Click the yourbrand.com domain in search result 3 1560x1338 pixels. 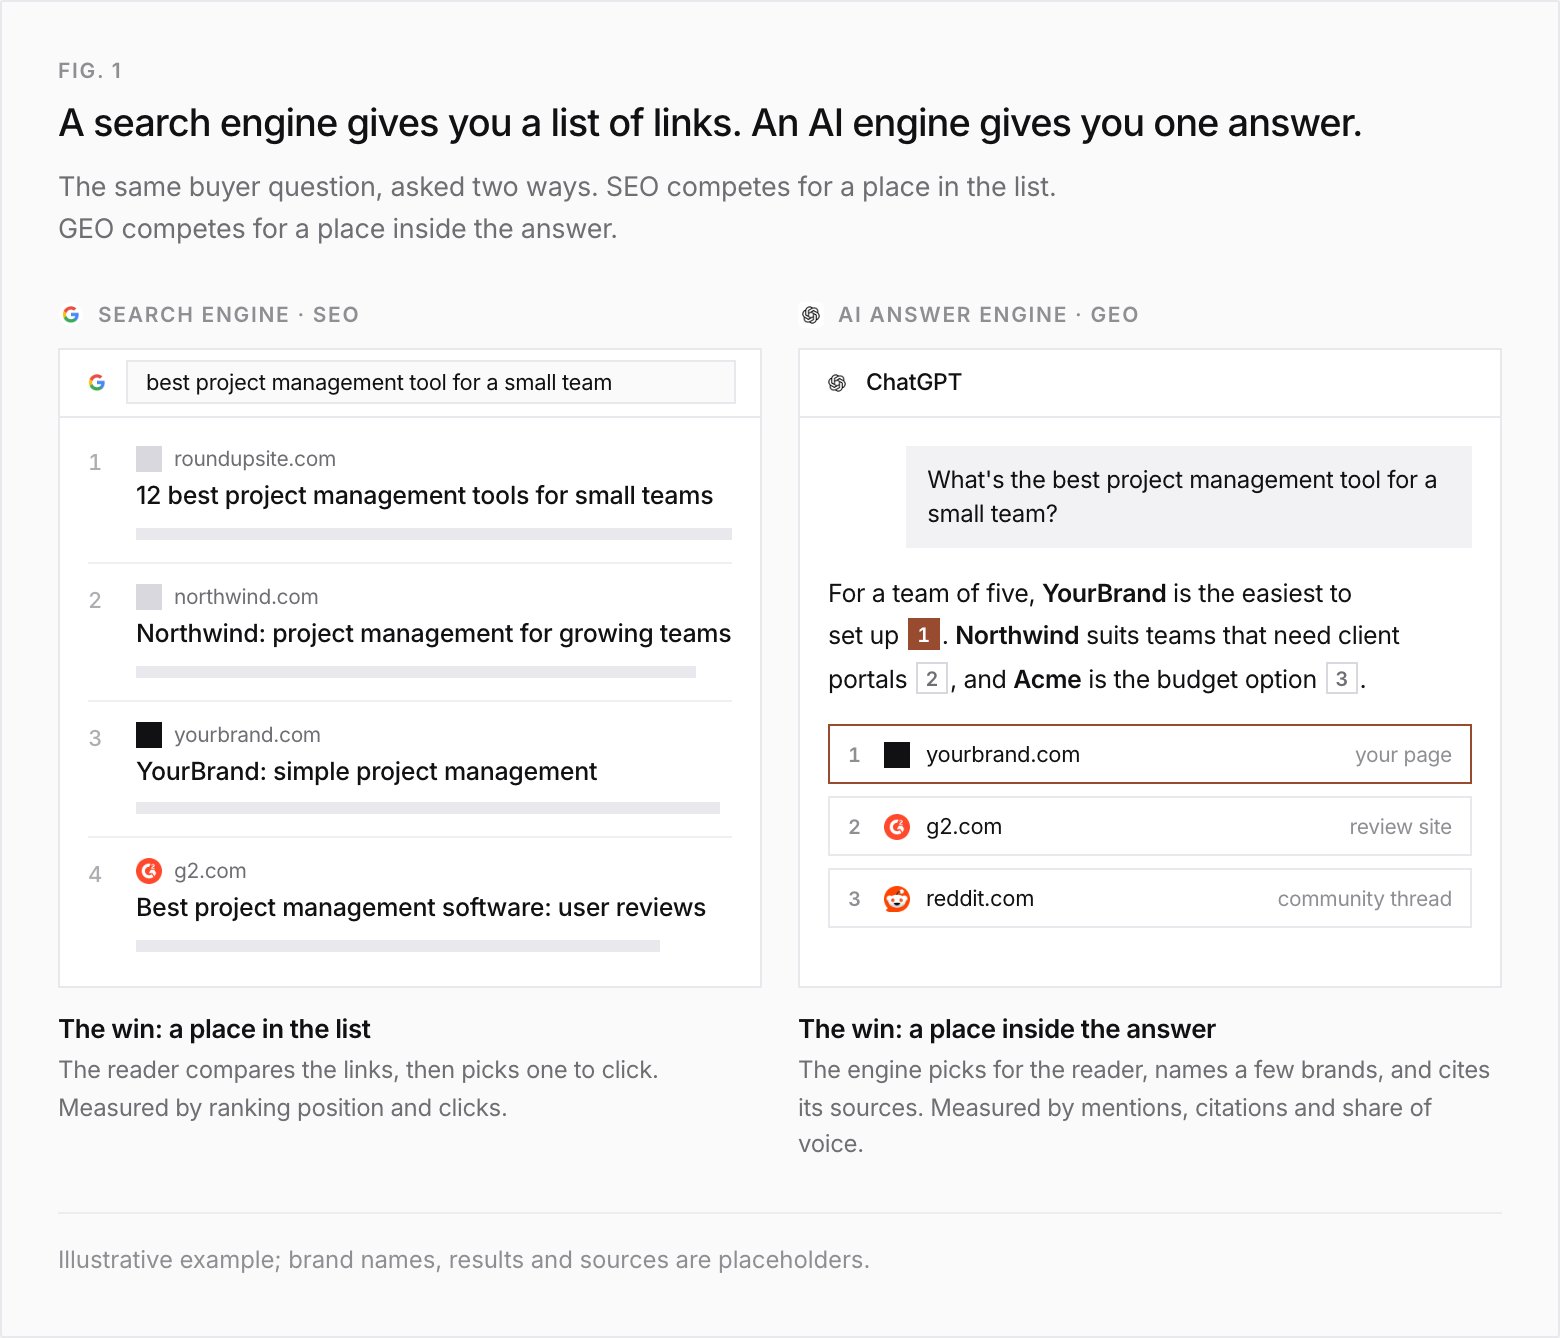click(x=247, y=735)
